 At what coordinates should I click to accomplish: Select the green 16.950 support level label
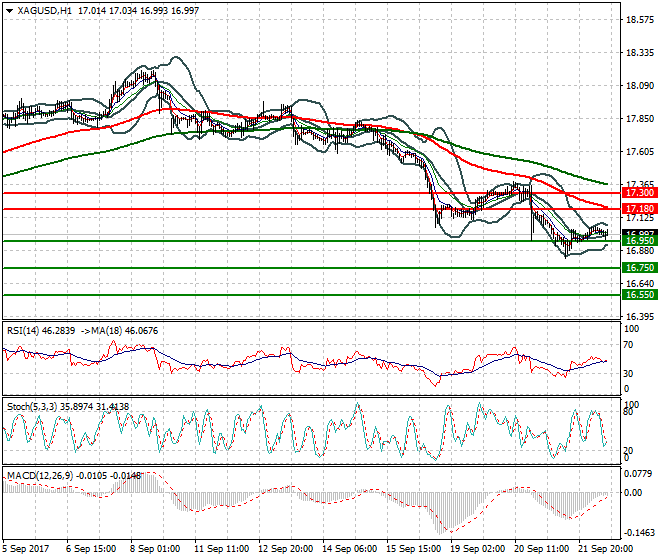click(x=640, y=241)
